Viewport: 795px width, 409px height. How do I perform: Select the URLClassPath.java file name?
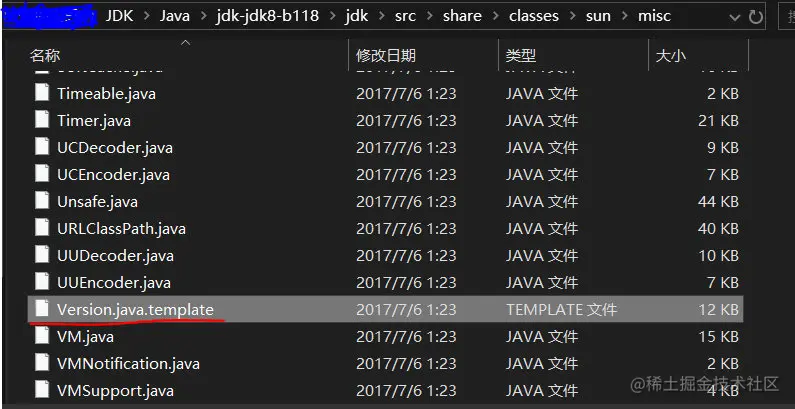coord(122,229)
